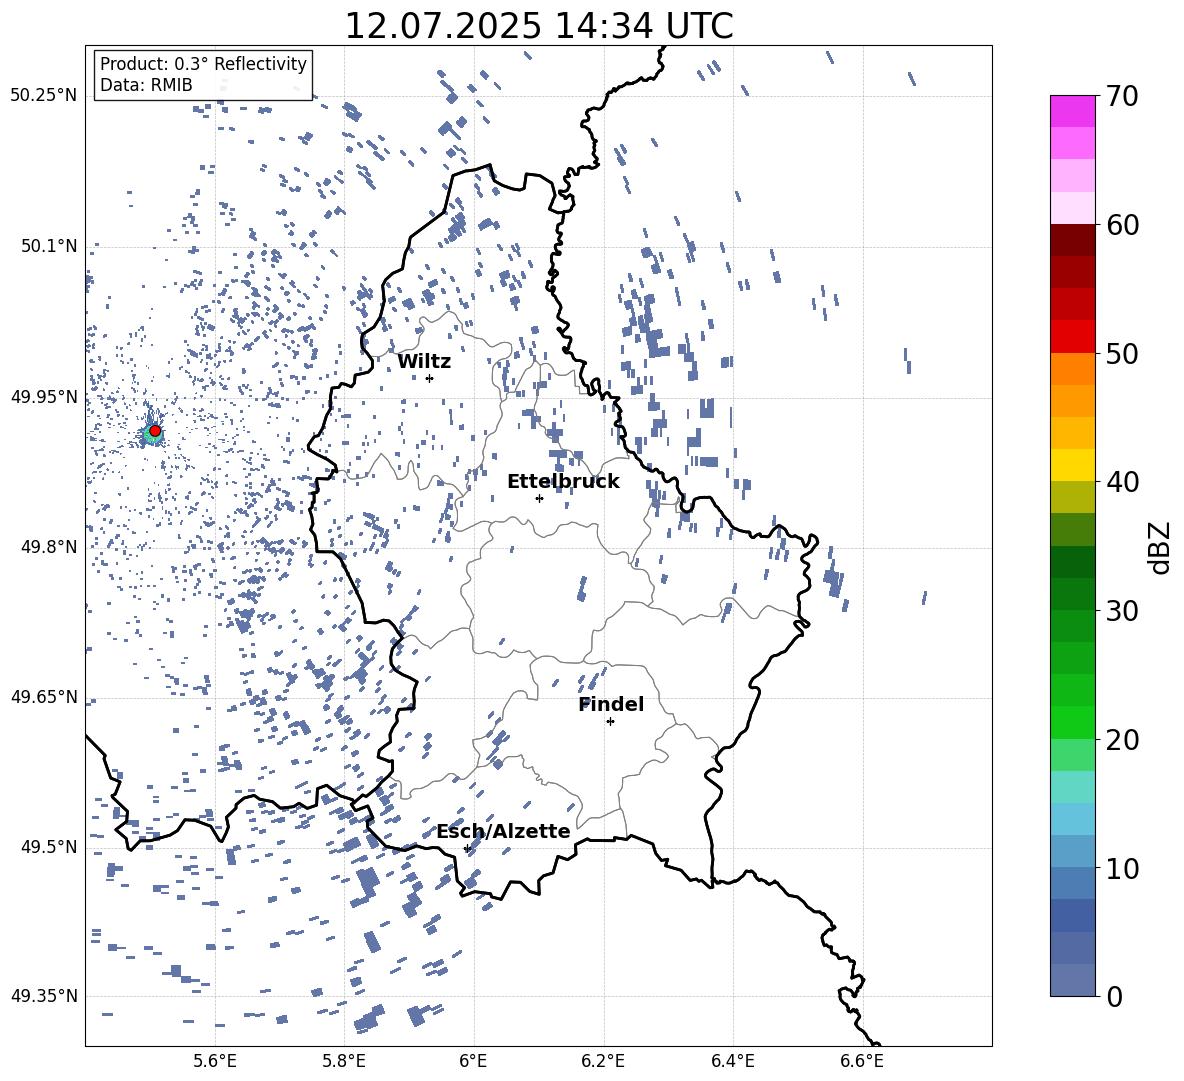Click the latitude label 49.5°N
Viewport: 1184px width, 1081px height.
coord(49,847)
